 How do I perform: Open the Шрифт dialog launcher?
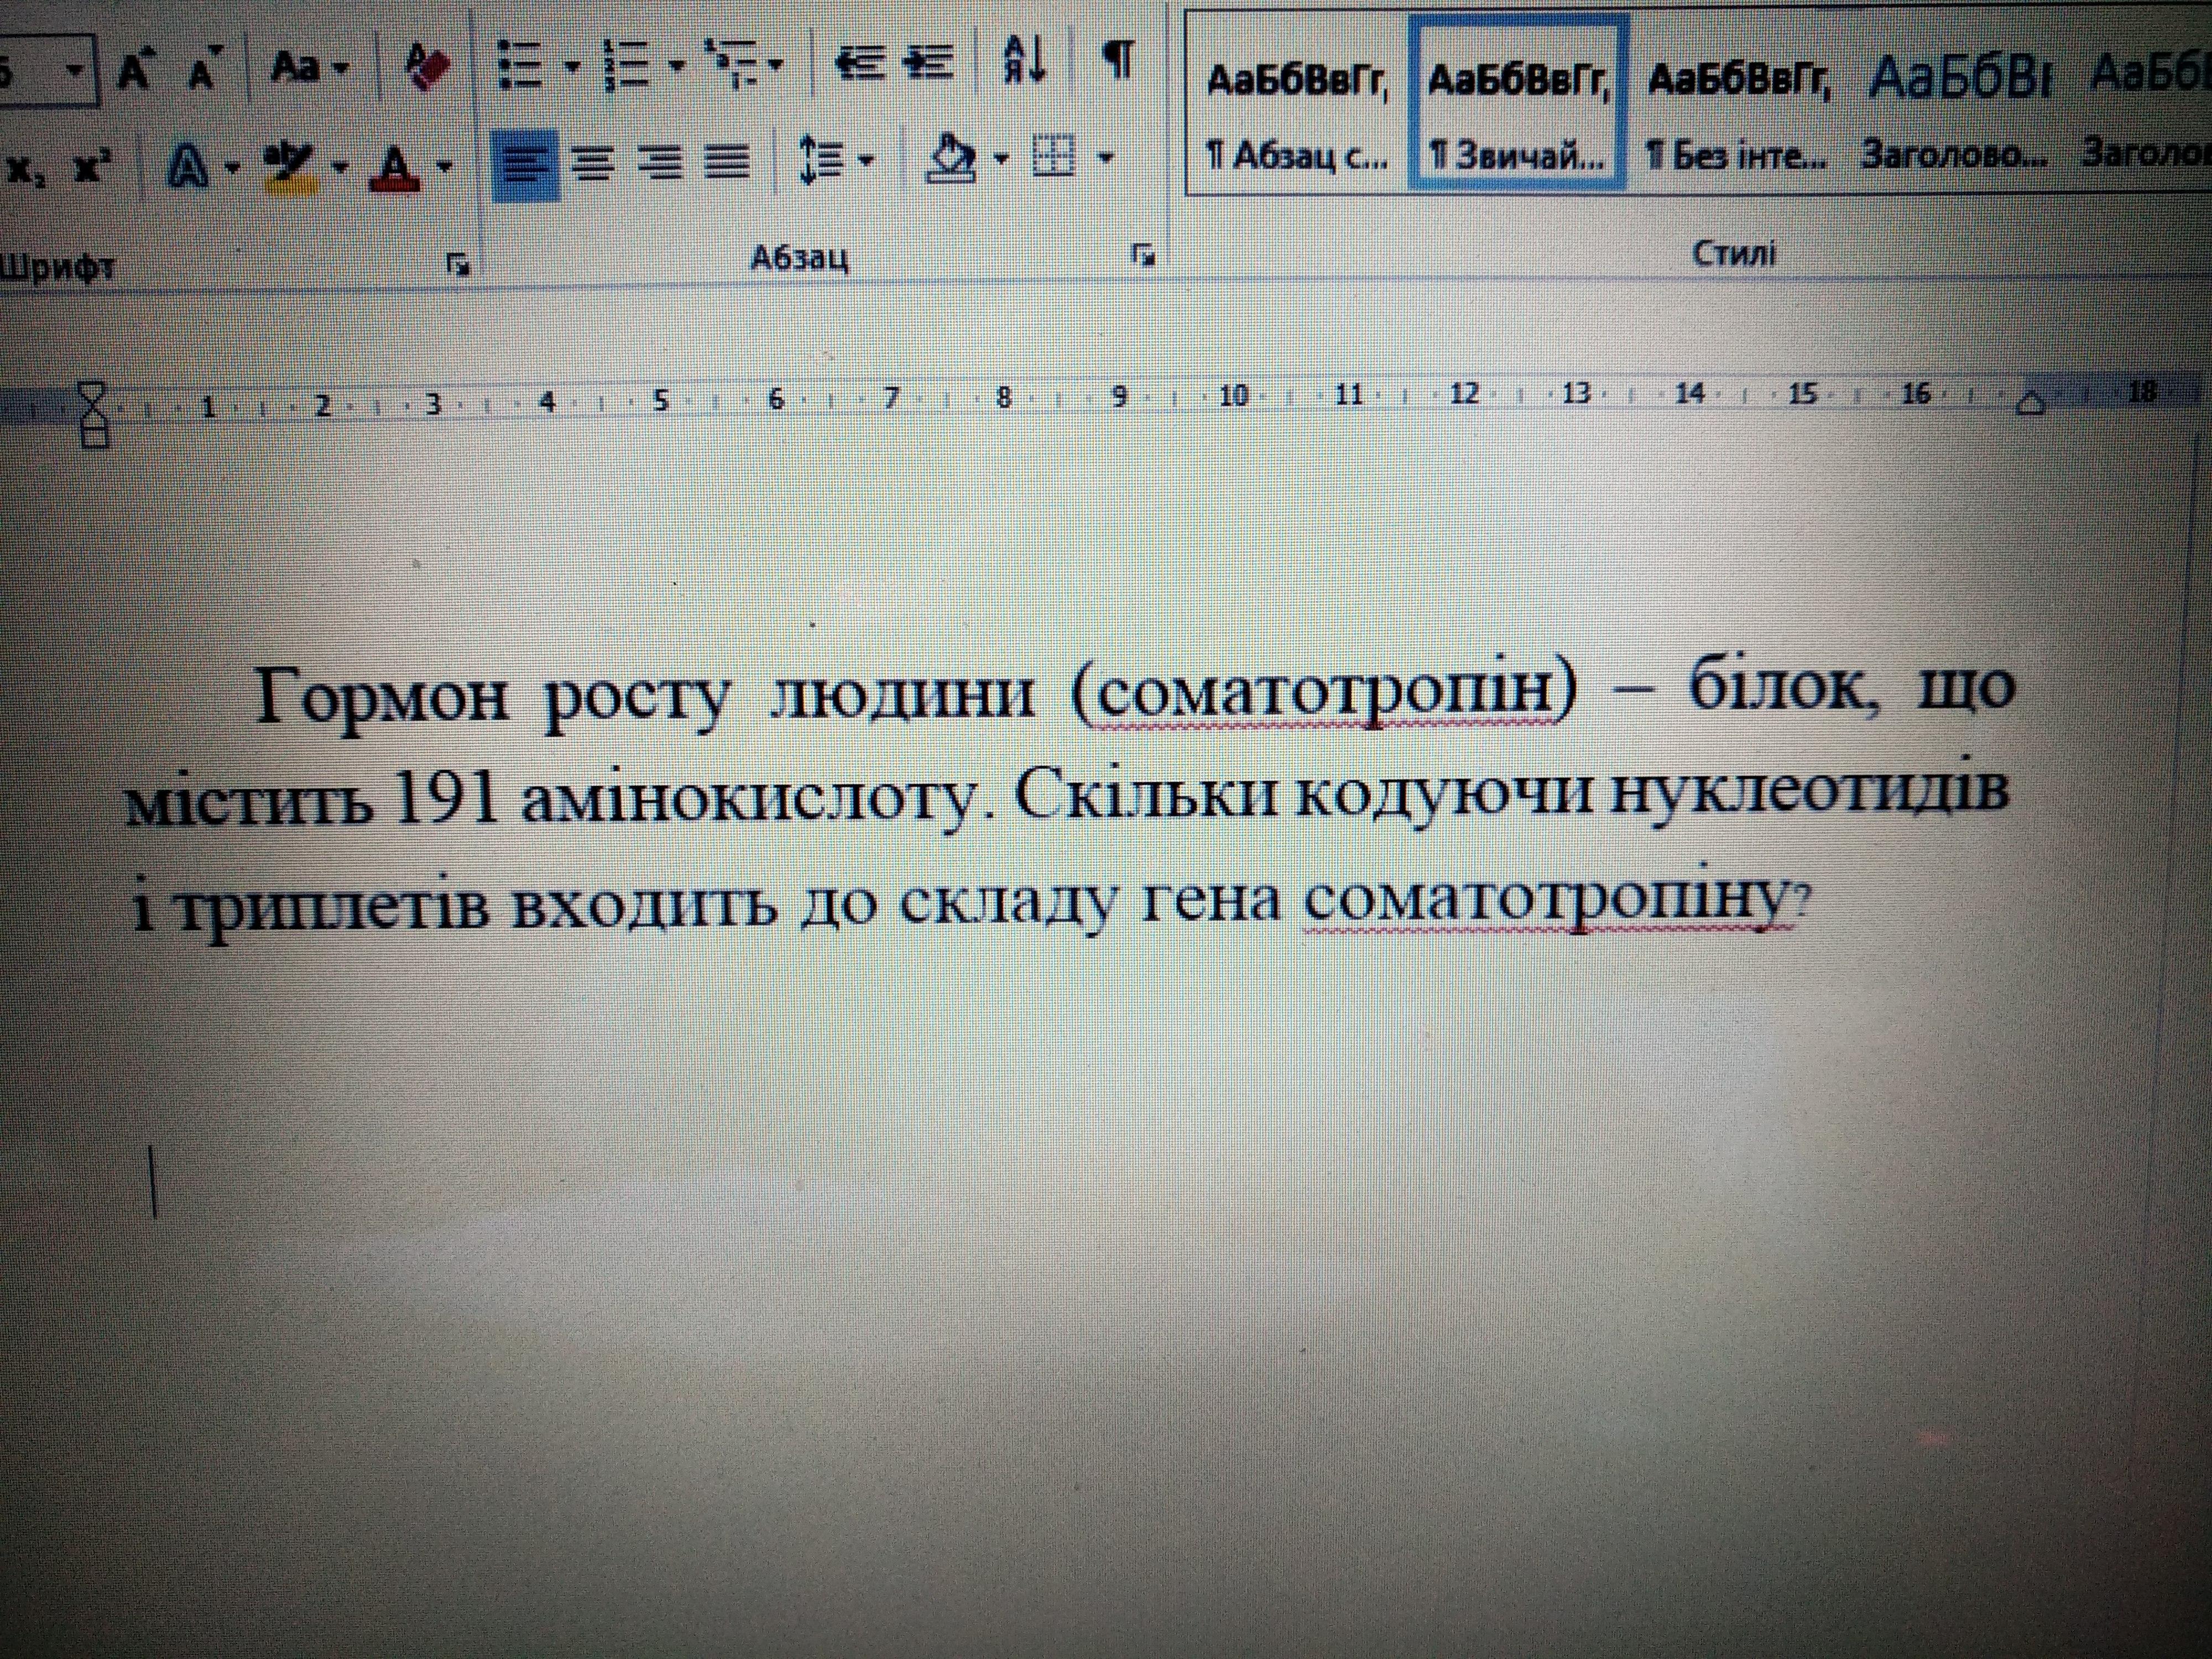click(x=459, y=264)
